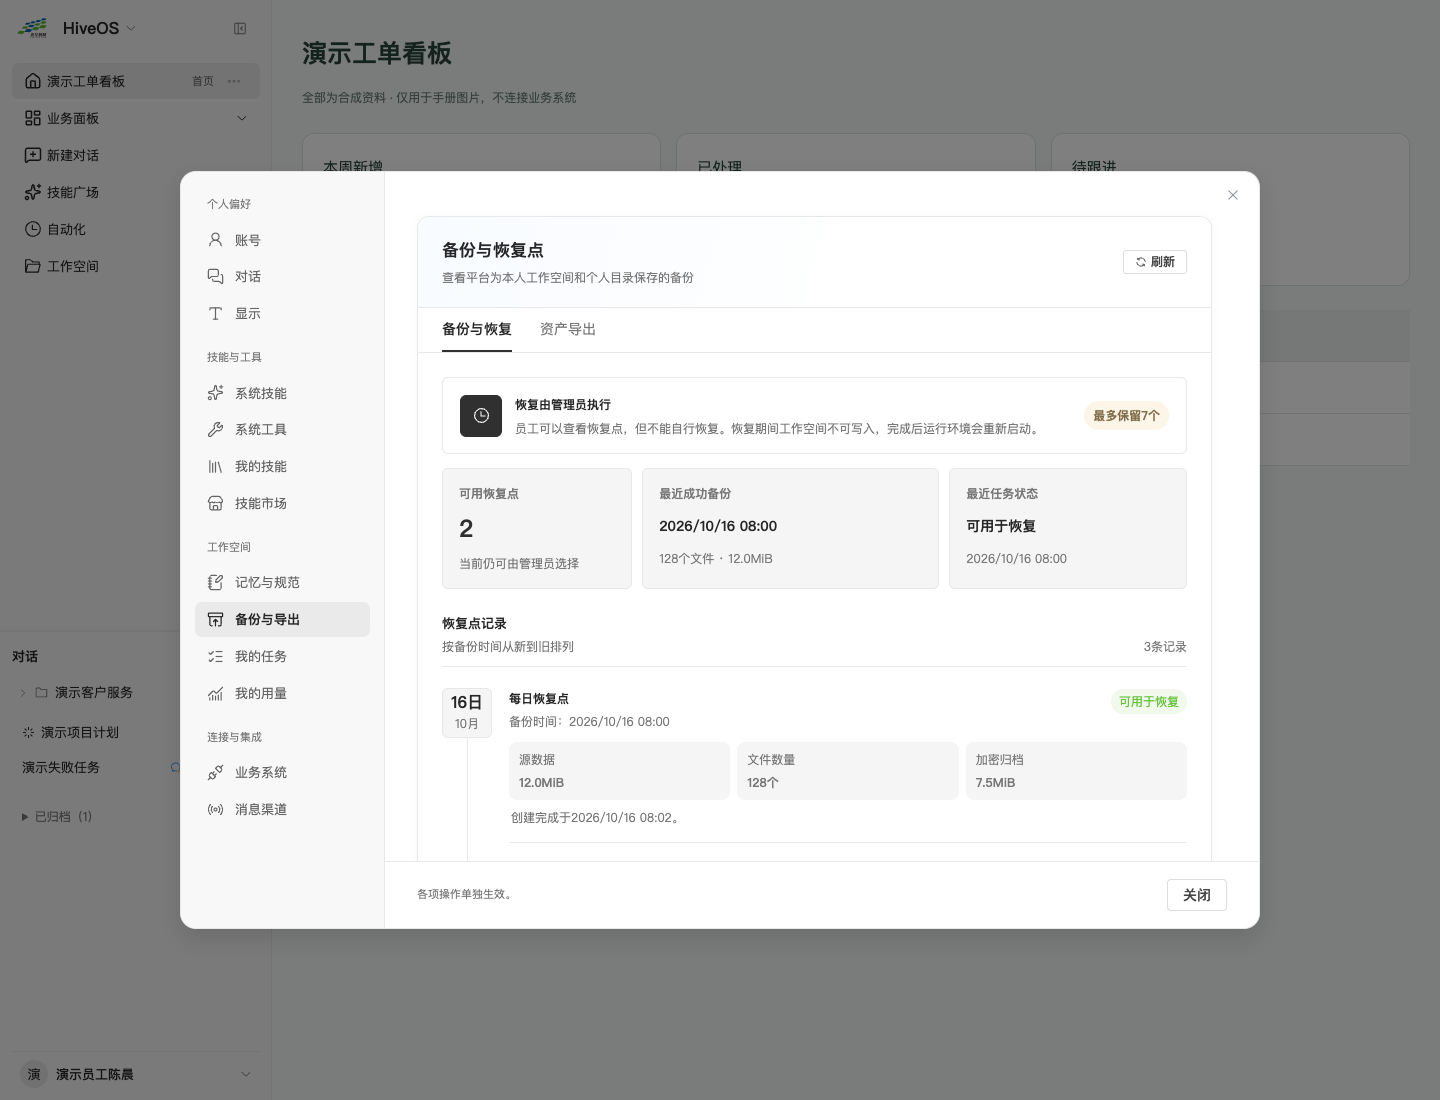Image resolution: width=1440 pixels, height=1100 pixels.
Task: Open 业务系统 integrations
Action: point(282,772)
